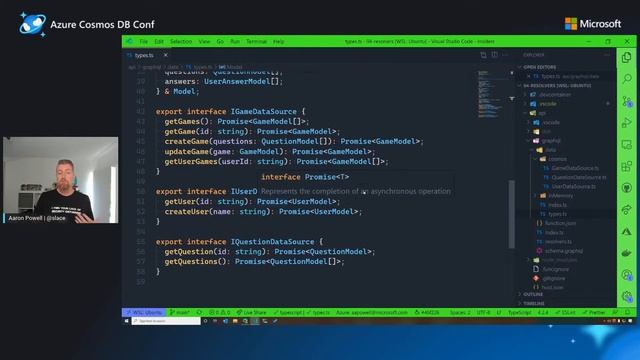Open UserDataSource.ts in the Explorer
This screenshot has height=360, width=640.
coord(573,187)
